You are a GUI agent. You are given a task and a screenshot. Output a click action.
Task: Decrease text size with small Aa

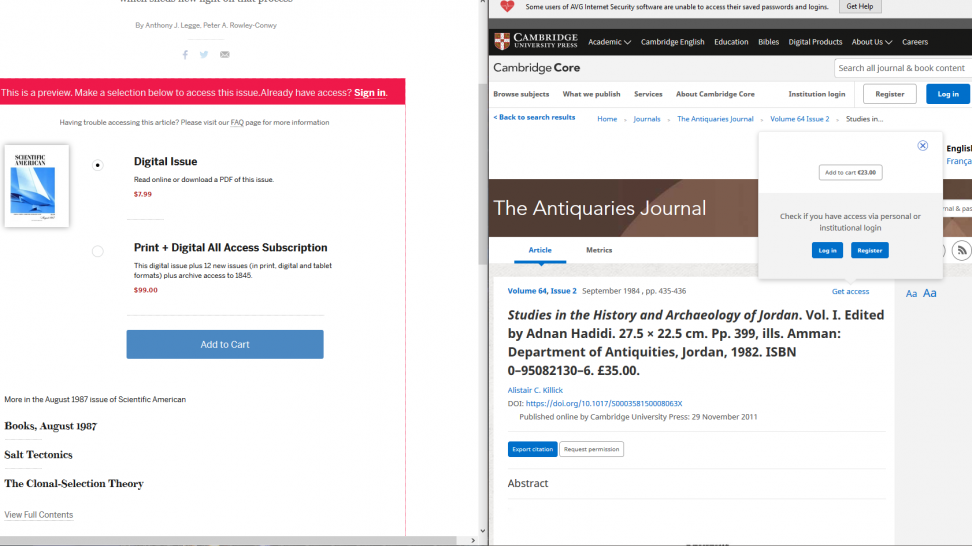911,294
